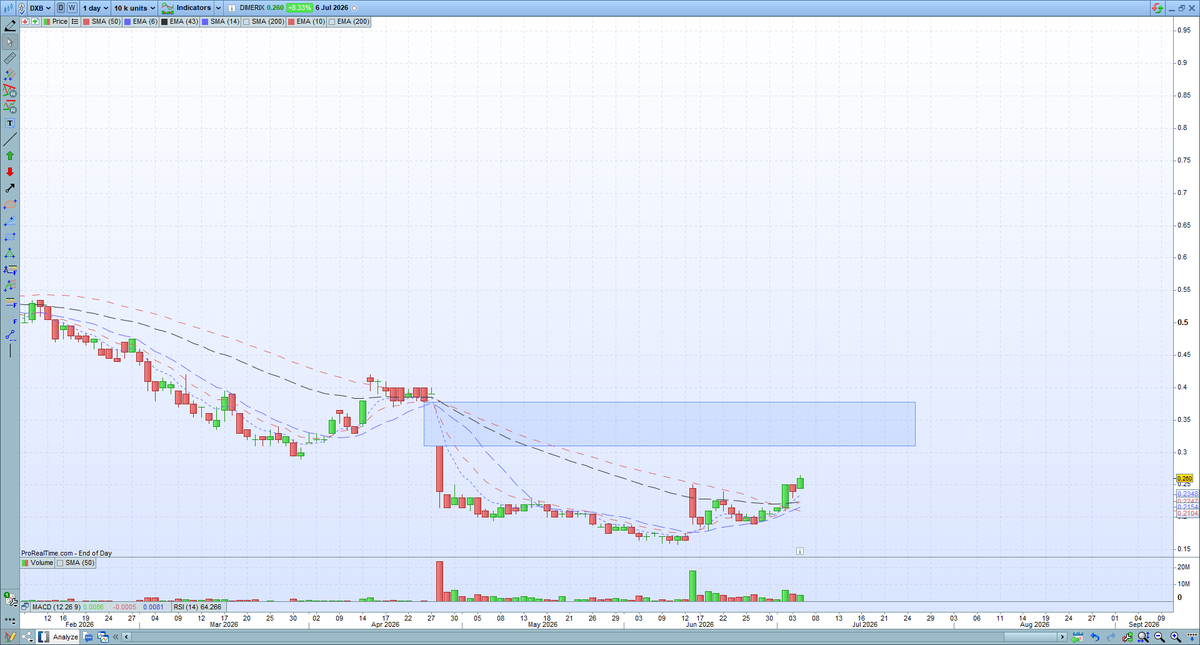
Task: Open the DXB instrument dropdown
Action: pyautogui.click(x=41, y=8)
